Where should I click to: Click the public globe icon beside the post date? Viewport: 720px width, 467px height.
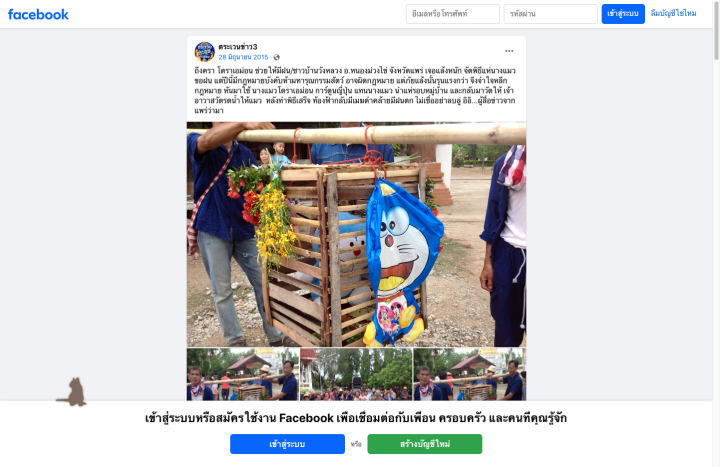pos(276,57)
